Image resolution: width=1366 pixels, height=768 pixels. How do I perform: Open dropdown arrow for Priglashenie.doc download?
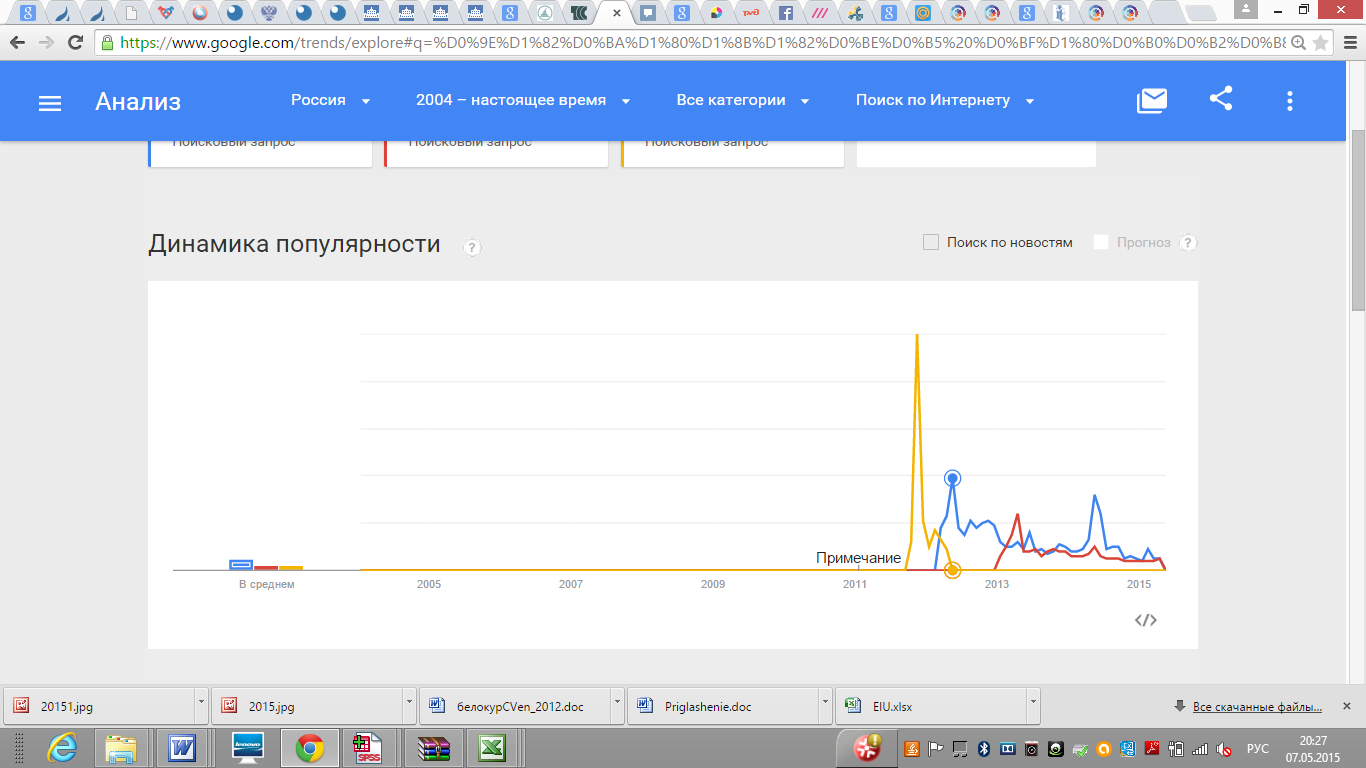[x=825, y=705]
